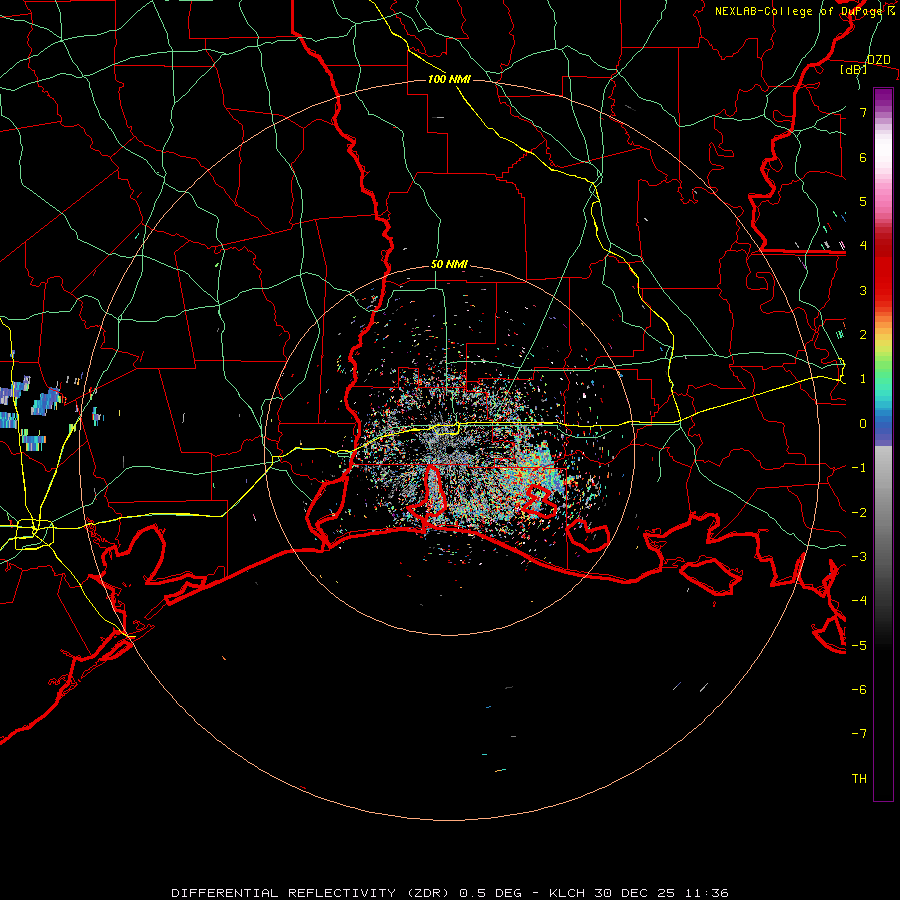900x900 pixels.
Task: Click the legend value 4
Action: pos(863,246)
